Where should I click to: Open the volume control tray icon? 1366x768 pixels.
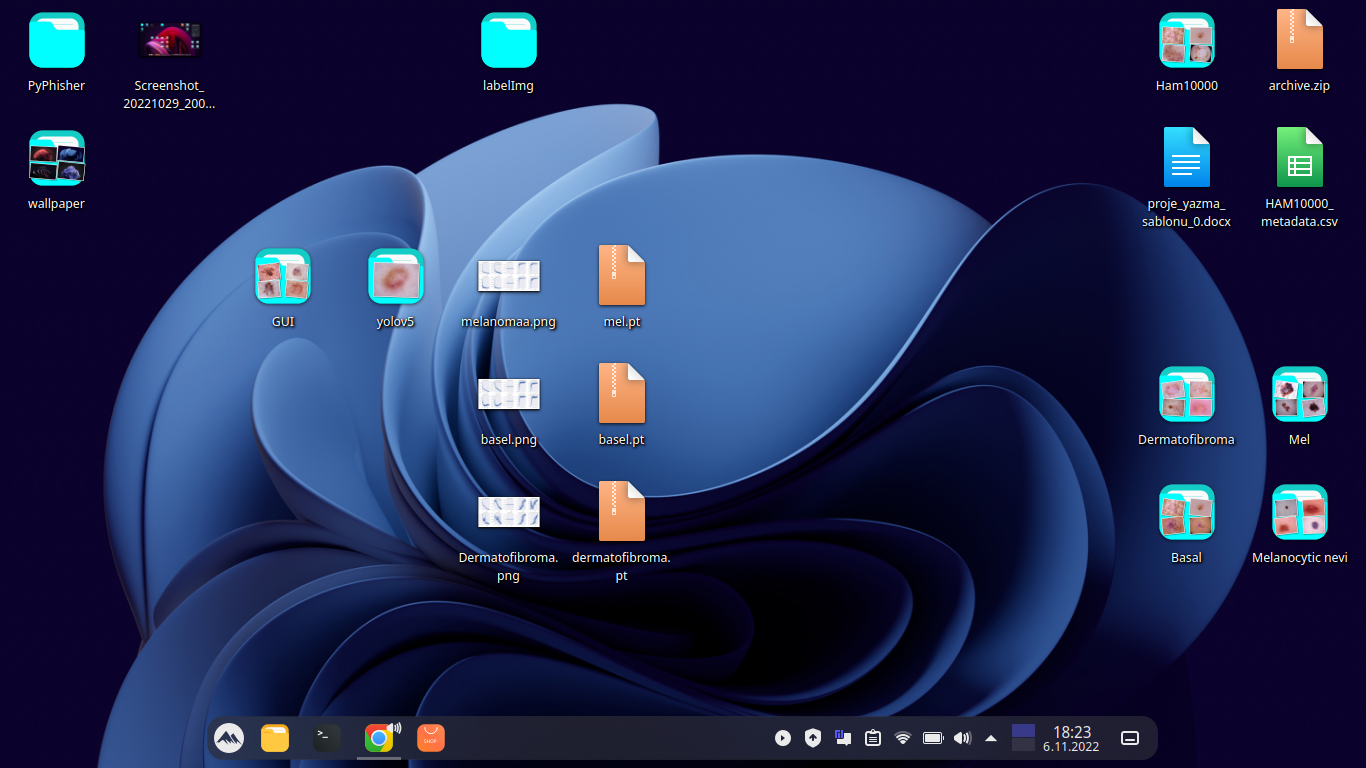point(963,738)
